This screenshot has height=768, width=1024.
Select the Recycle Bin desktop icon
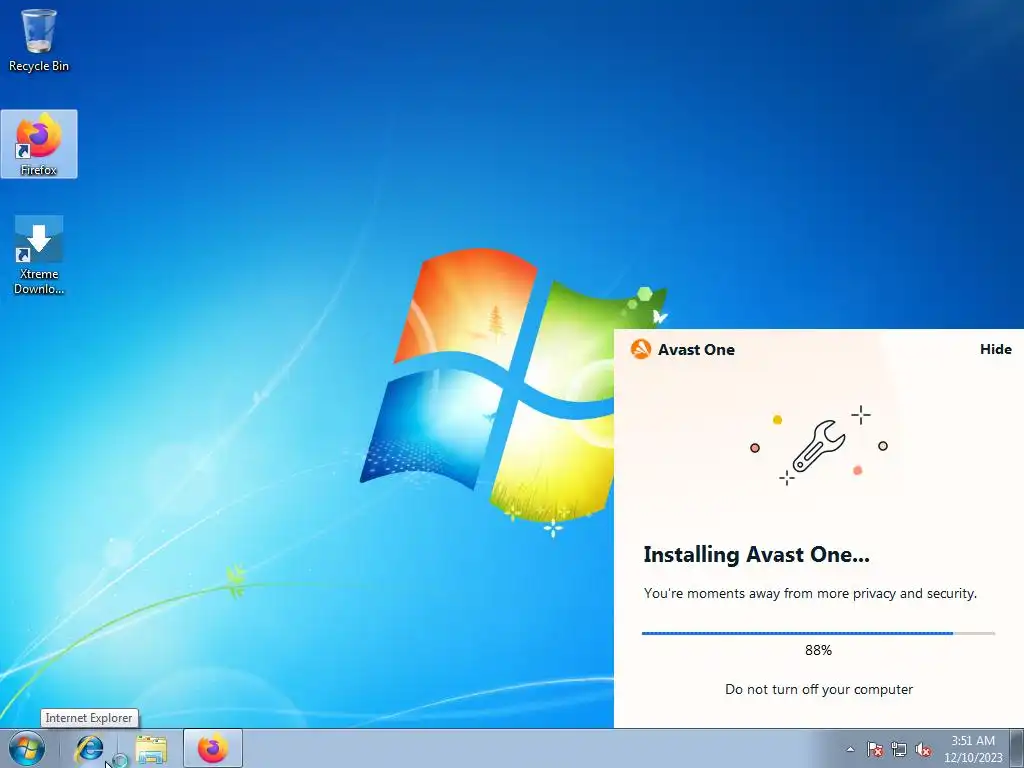click(39, 40)
